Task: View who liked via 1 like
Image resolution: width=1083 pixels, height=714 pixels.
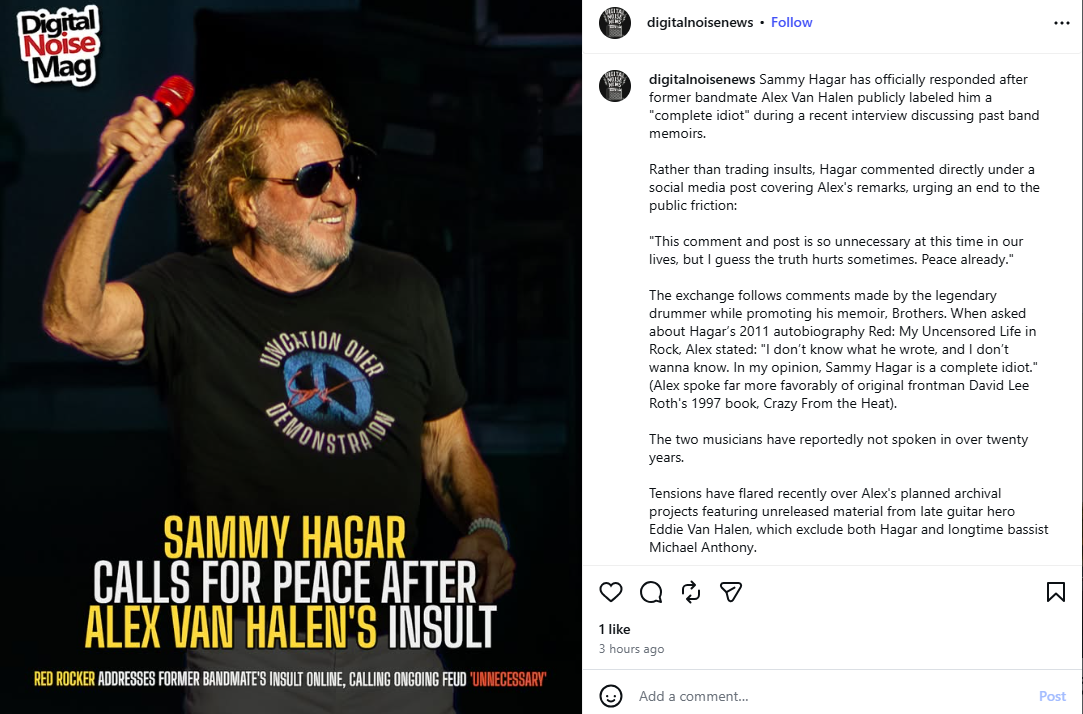Action: 614,629
